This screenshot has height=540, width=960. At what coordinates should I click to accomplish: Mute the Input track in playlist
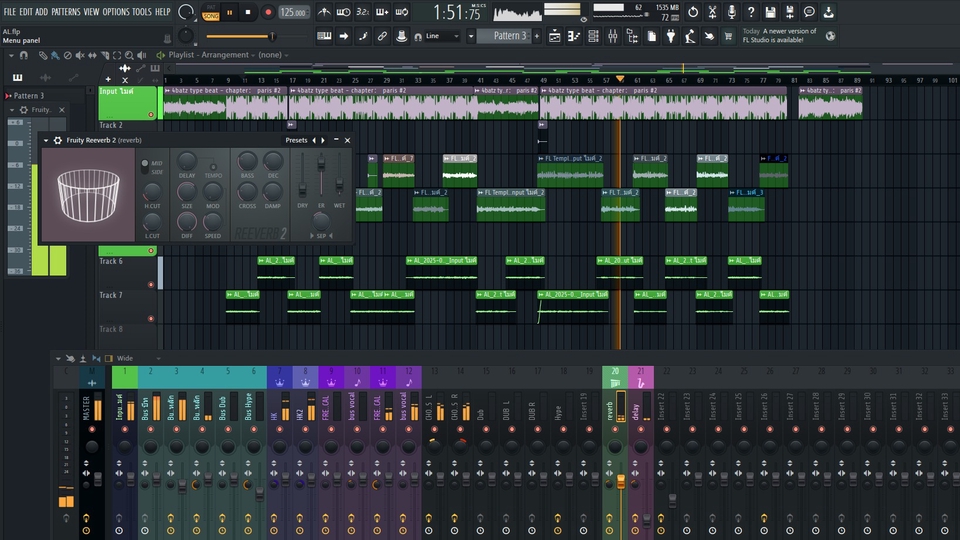coord(151,114)
